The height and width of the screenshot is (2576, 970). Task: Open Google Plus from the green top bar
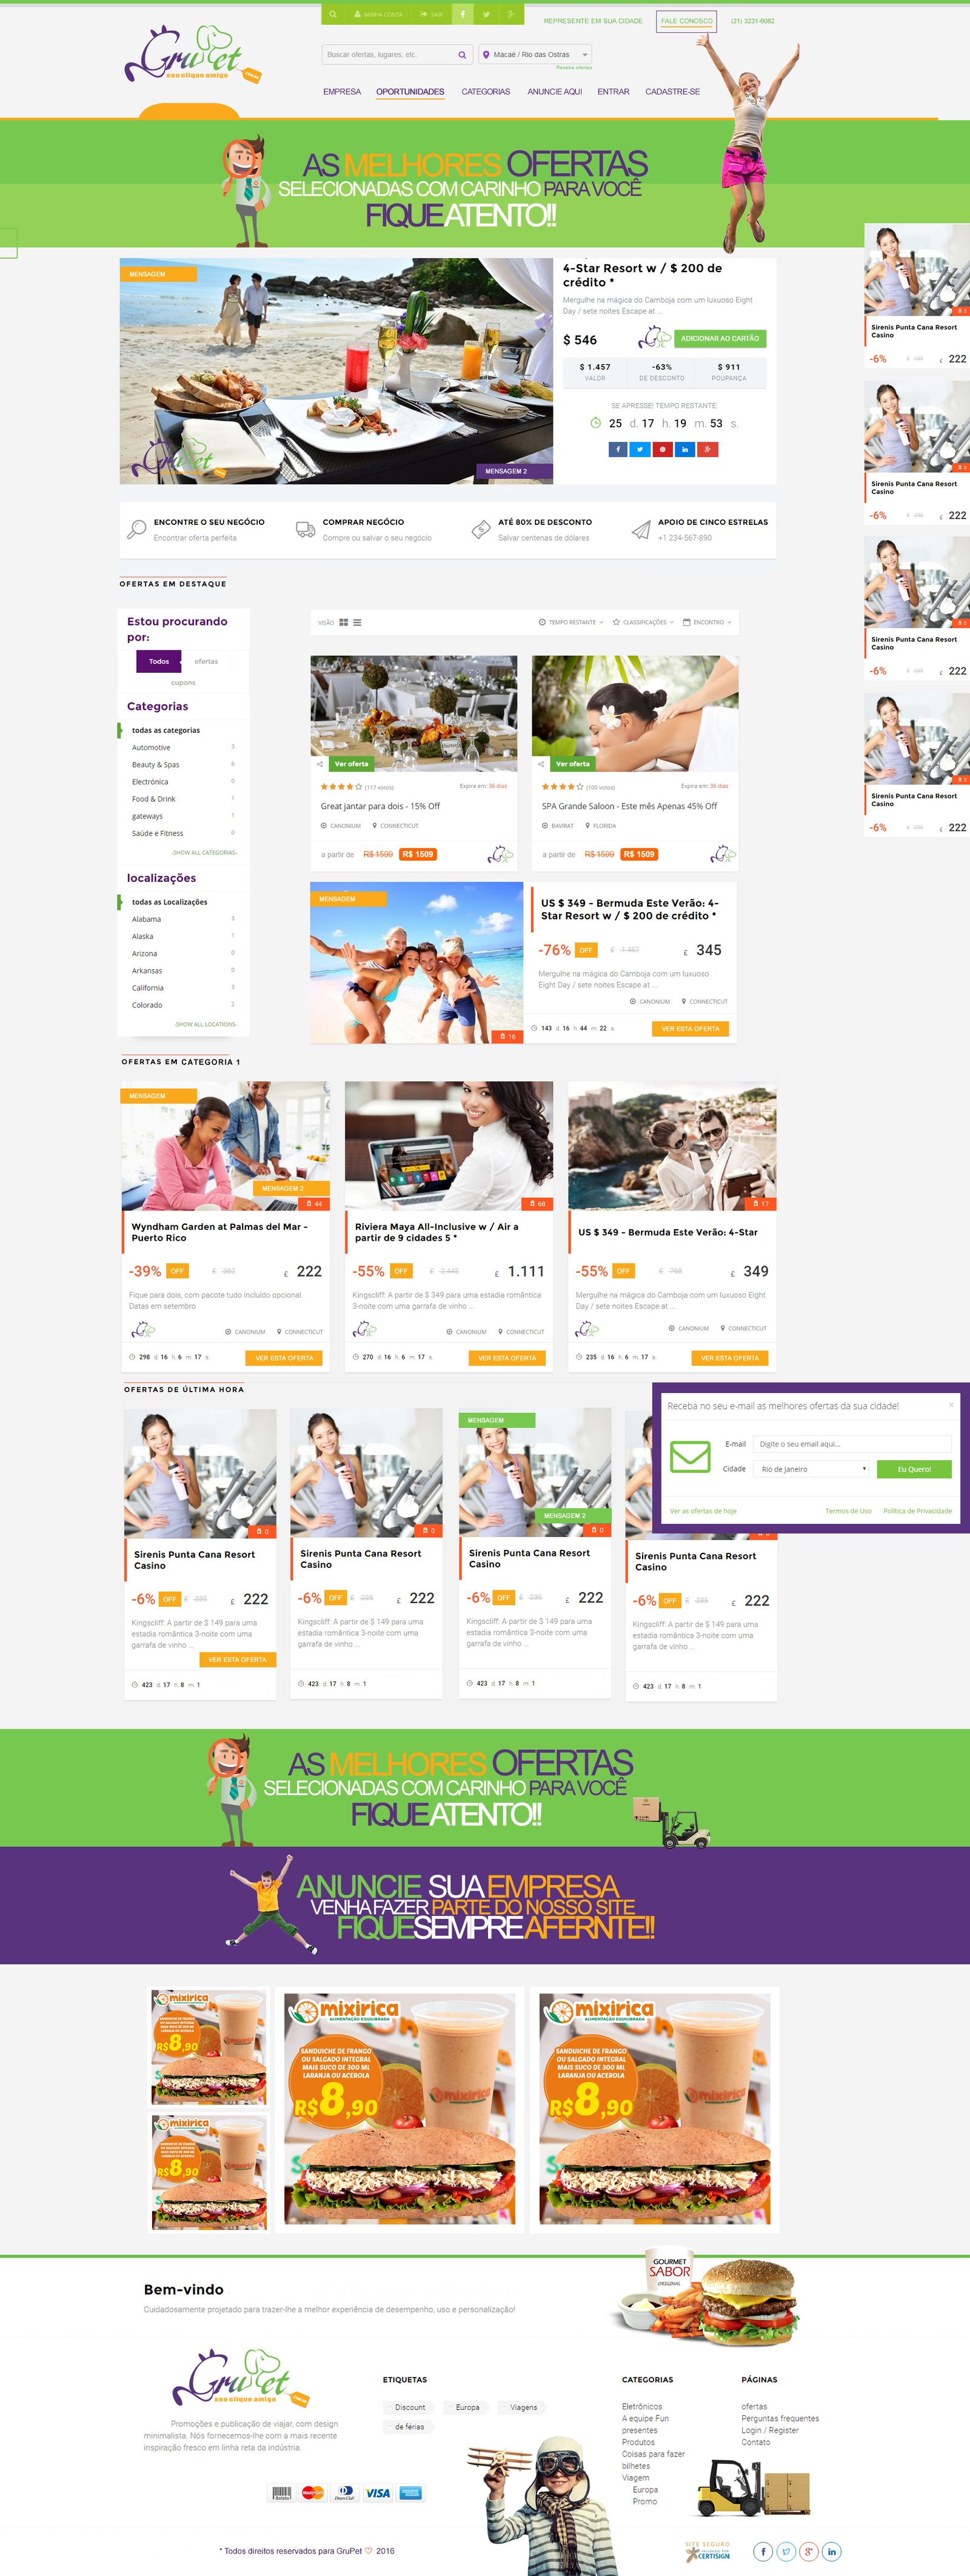[x=511, y=15]
